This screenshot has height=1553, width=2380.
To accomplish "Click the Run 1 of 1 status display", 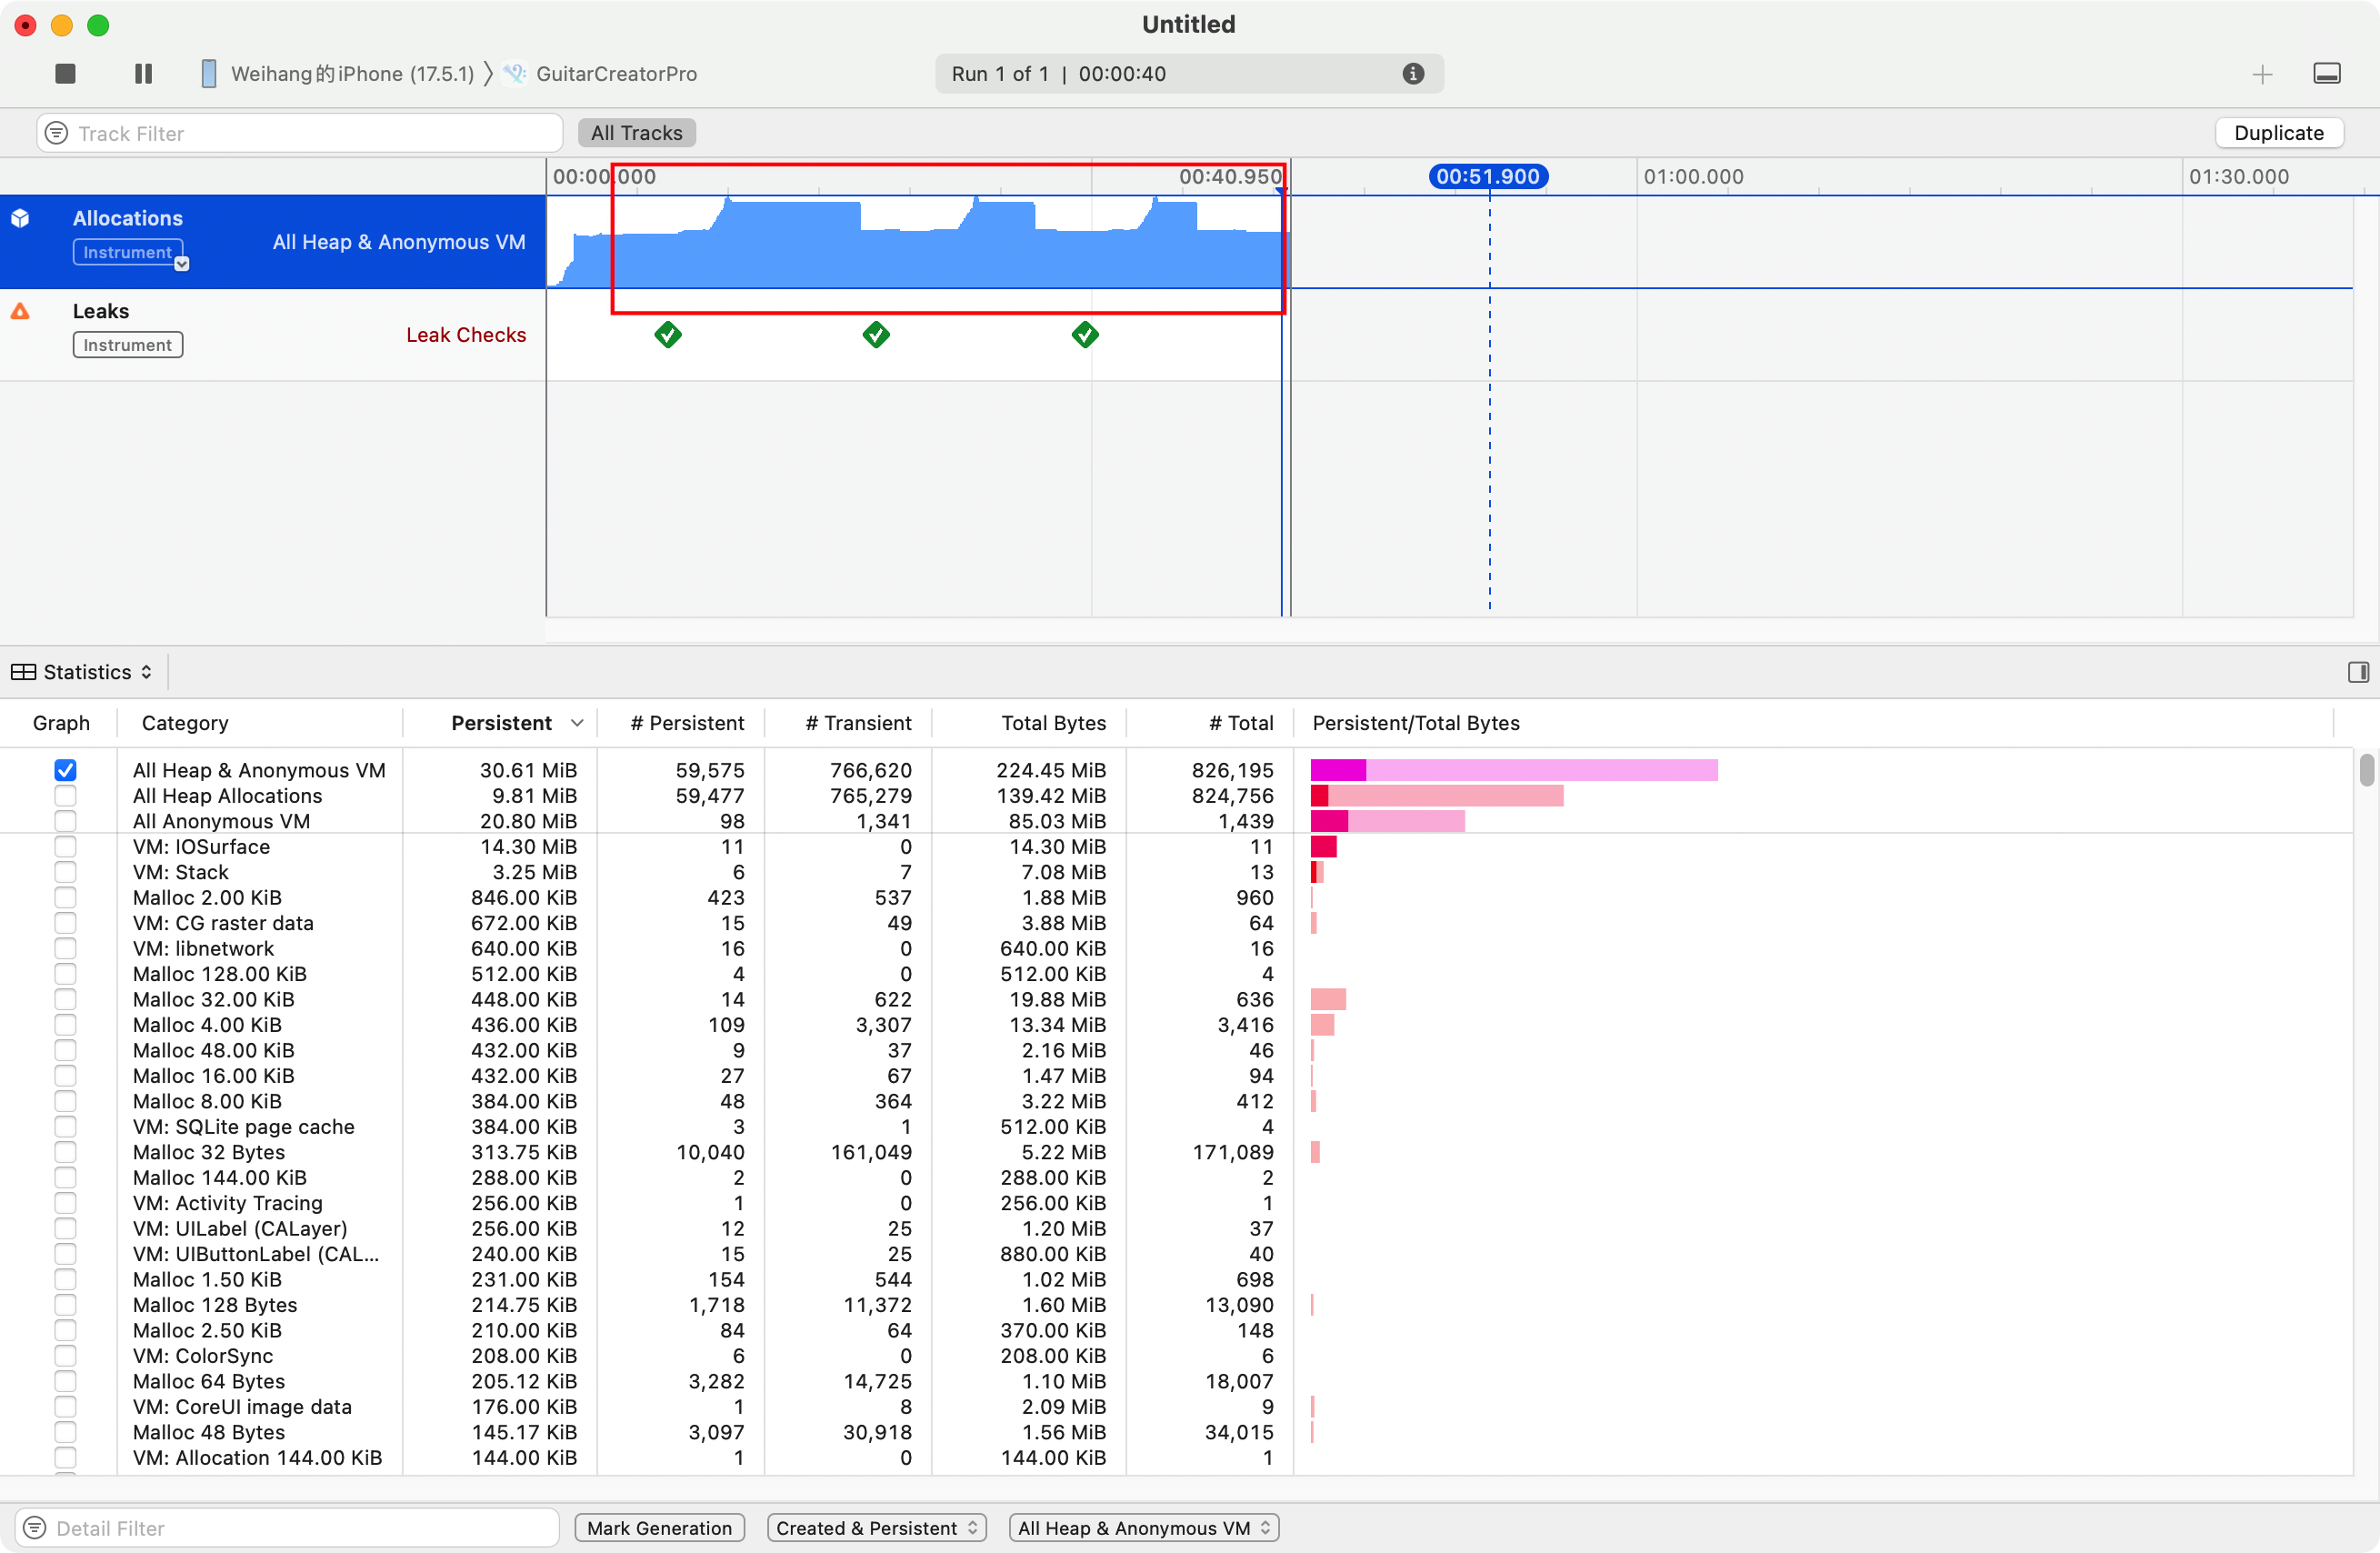I will point(1189,74).
